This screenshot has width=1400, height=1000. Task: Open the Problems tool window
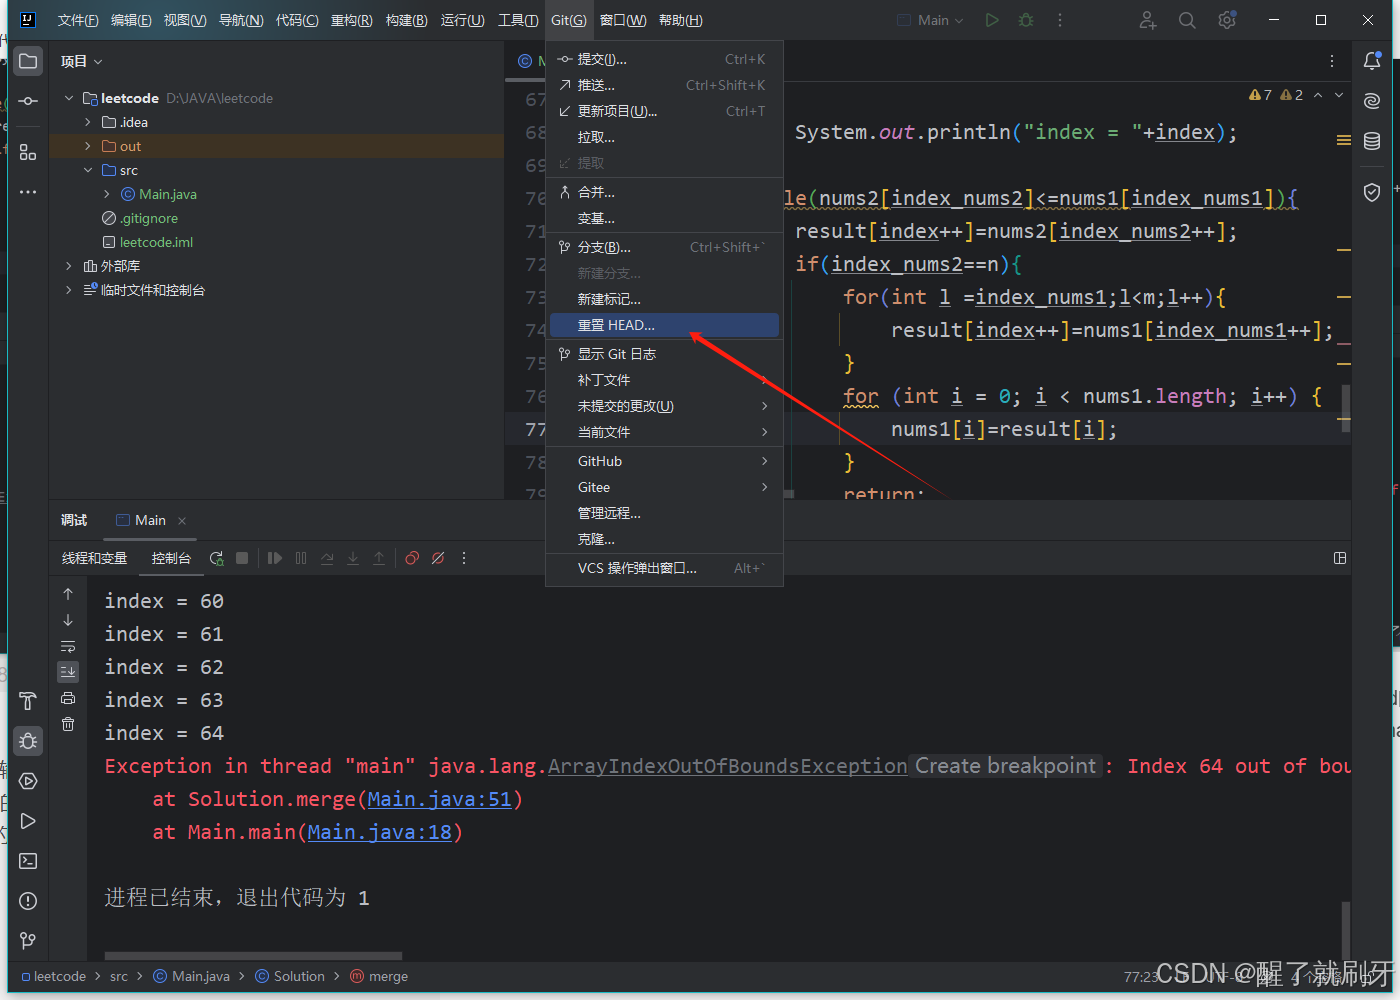point(28,901)
